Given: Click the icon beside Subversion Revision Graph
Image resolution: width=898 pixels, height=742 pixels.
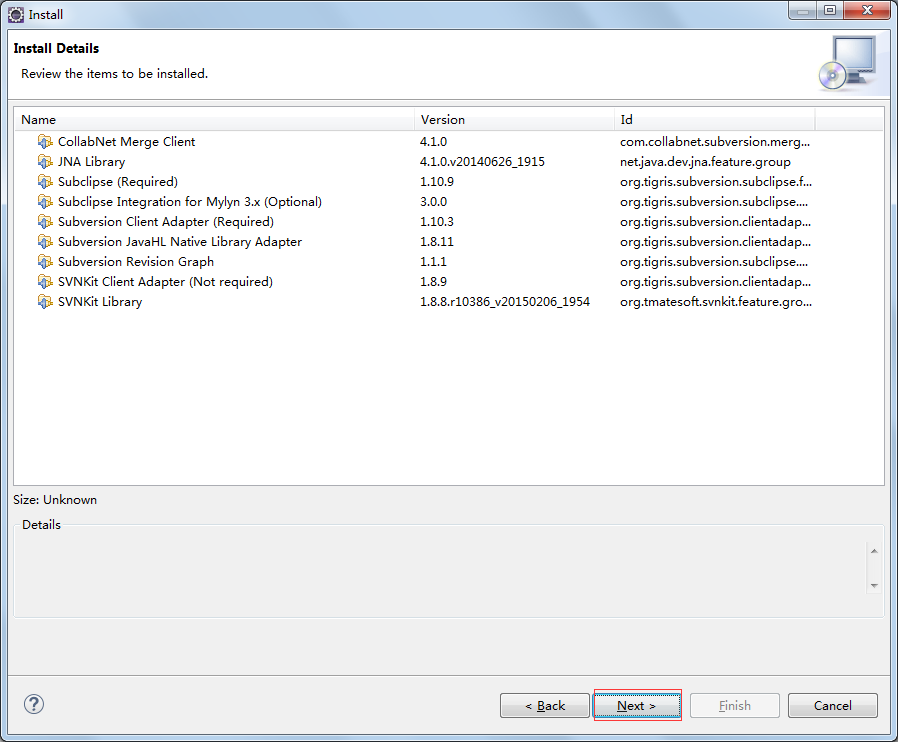Looking at the screenshot, I should pyautogui.click(x=45, y=262).
